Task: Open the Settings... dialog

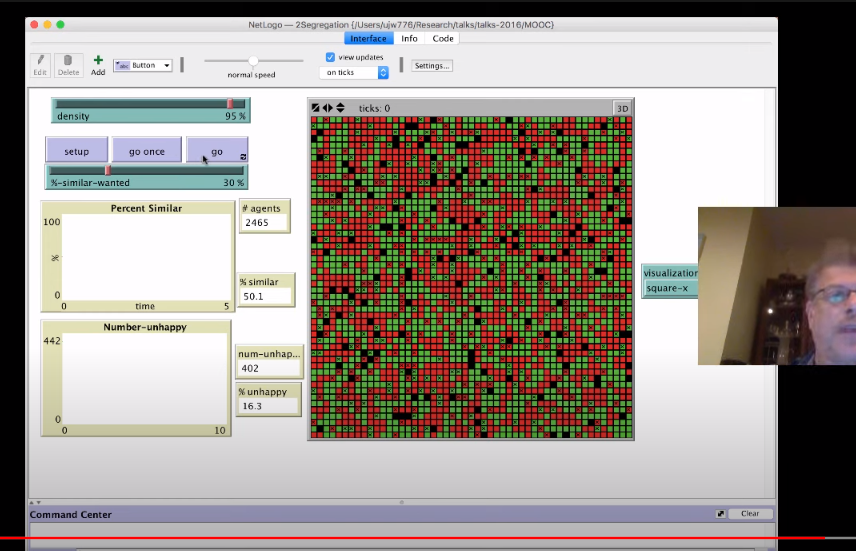Action: click(x=431, y=66)
